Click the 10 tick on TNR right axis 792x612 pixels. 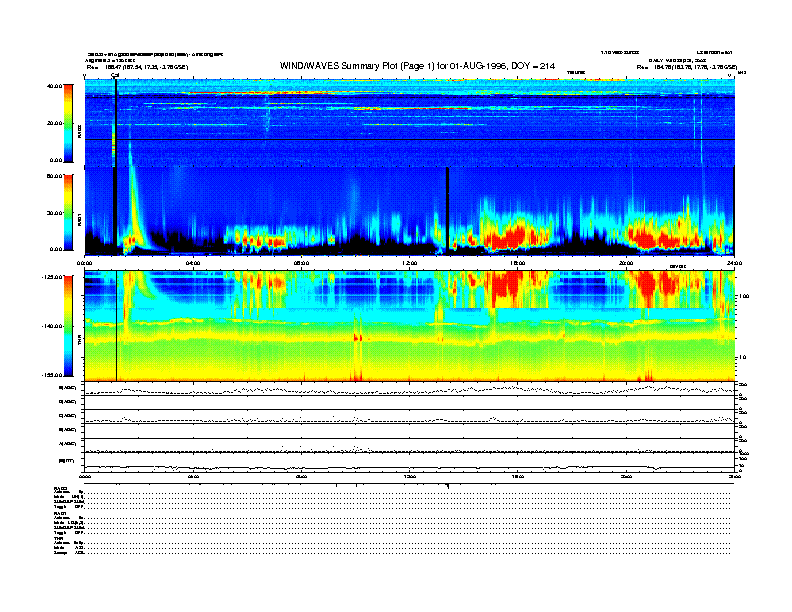click(742, 358)
